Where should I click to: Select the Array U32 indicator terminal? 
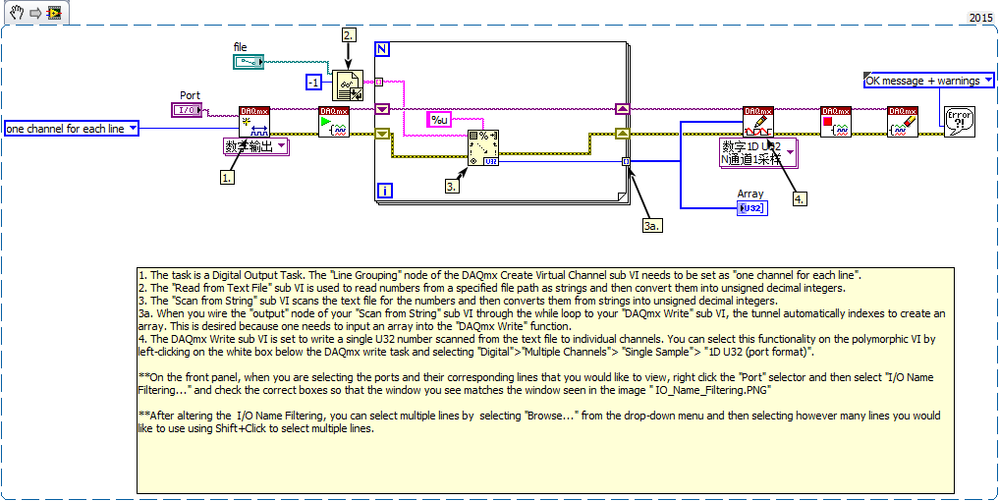752,208
